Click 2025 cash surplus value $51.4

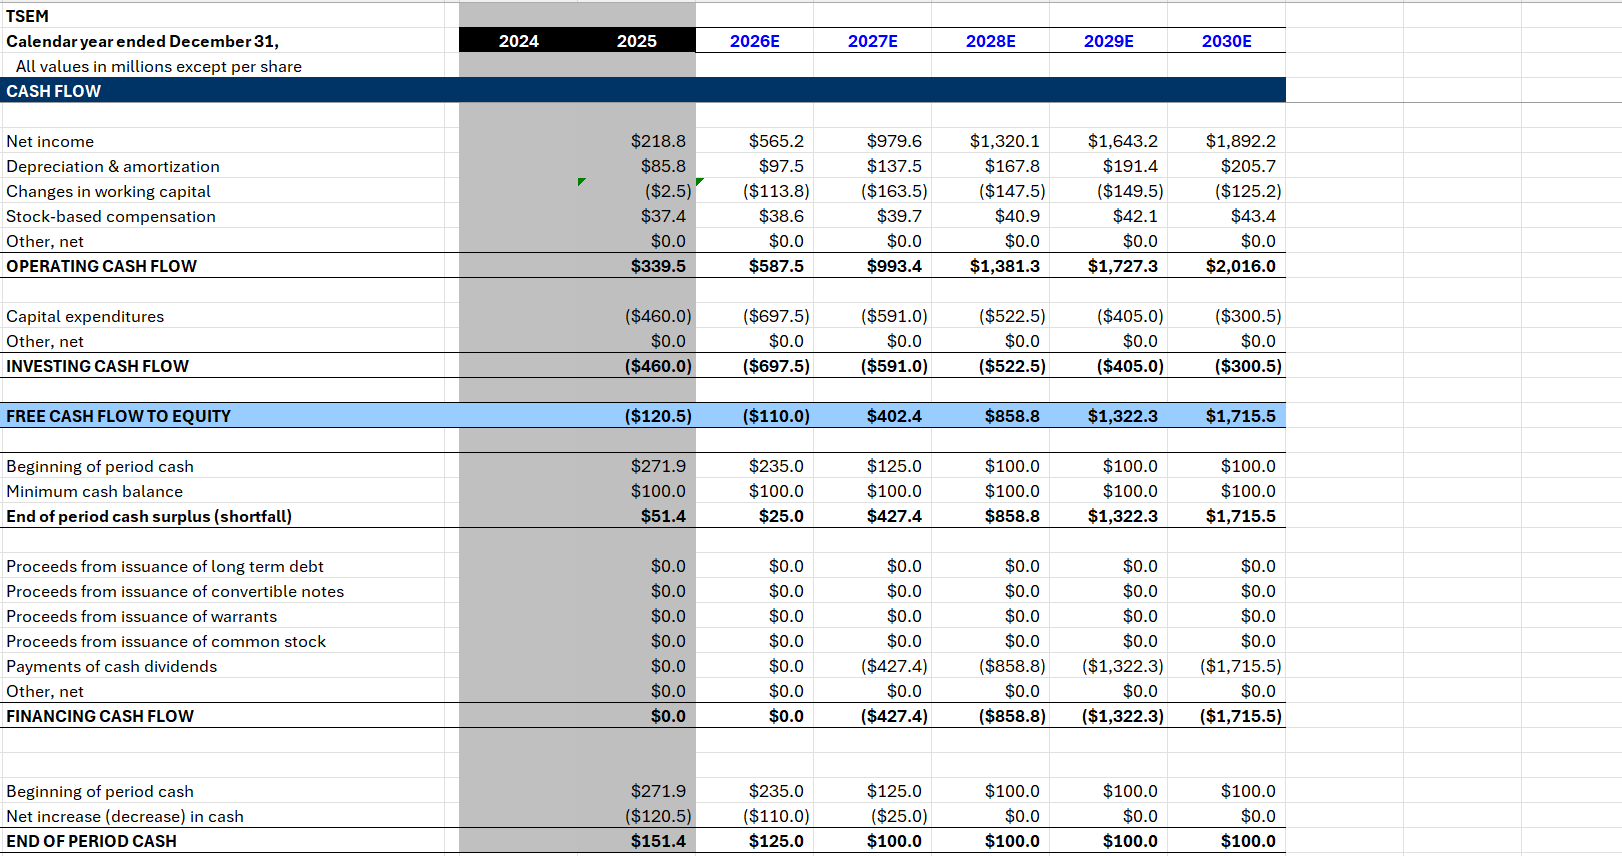tap(663, 516)
